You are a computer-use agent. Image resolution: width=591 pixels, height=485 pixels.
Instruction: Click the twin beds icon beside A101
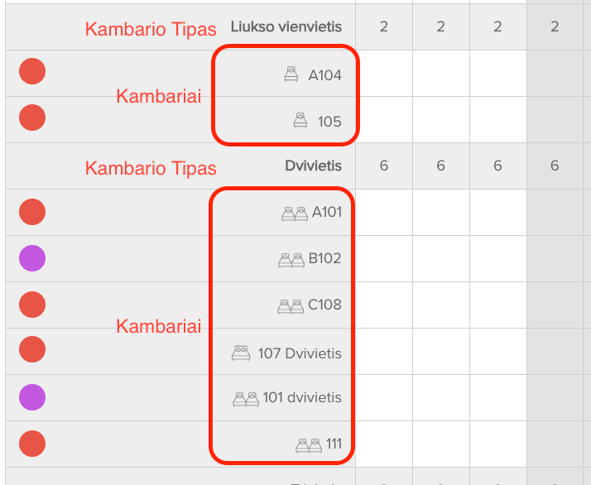click(x=294, y=214)
